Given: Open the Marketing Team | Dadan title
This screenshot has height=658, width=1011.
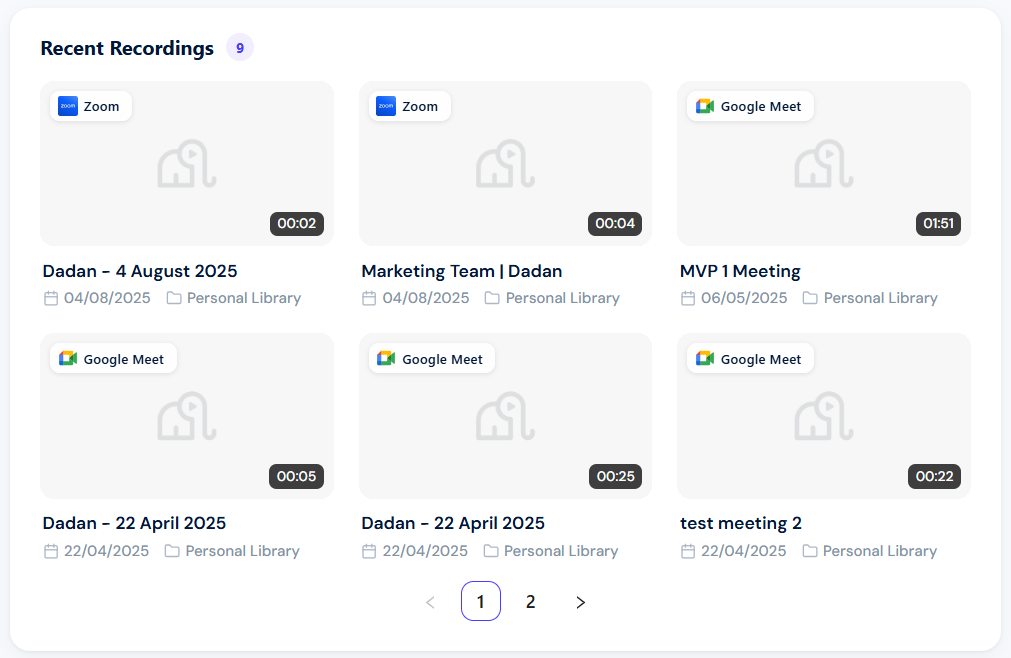Looking at the screenshot, I should (462, 271).
